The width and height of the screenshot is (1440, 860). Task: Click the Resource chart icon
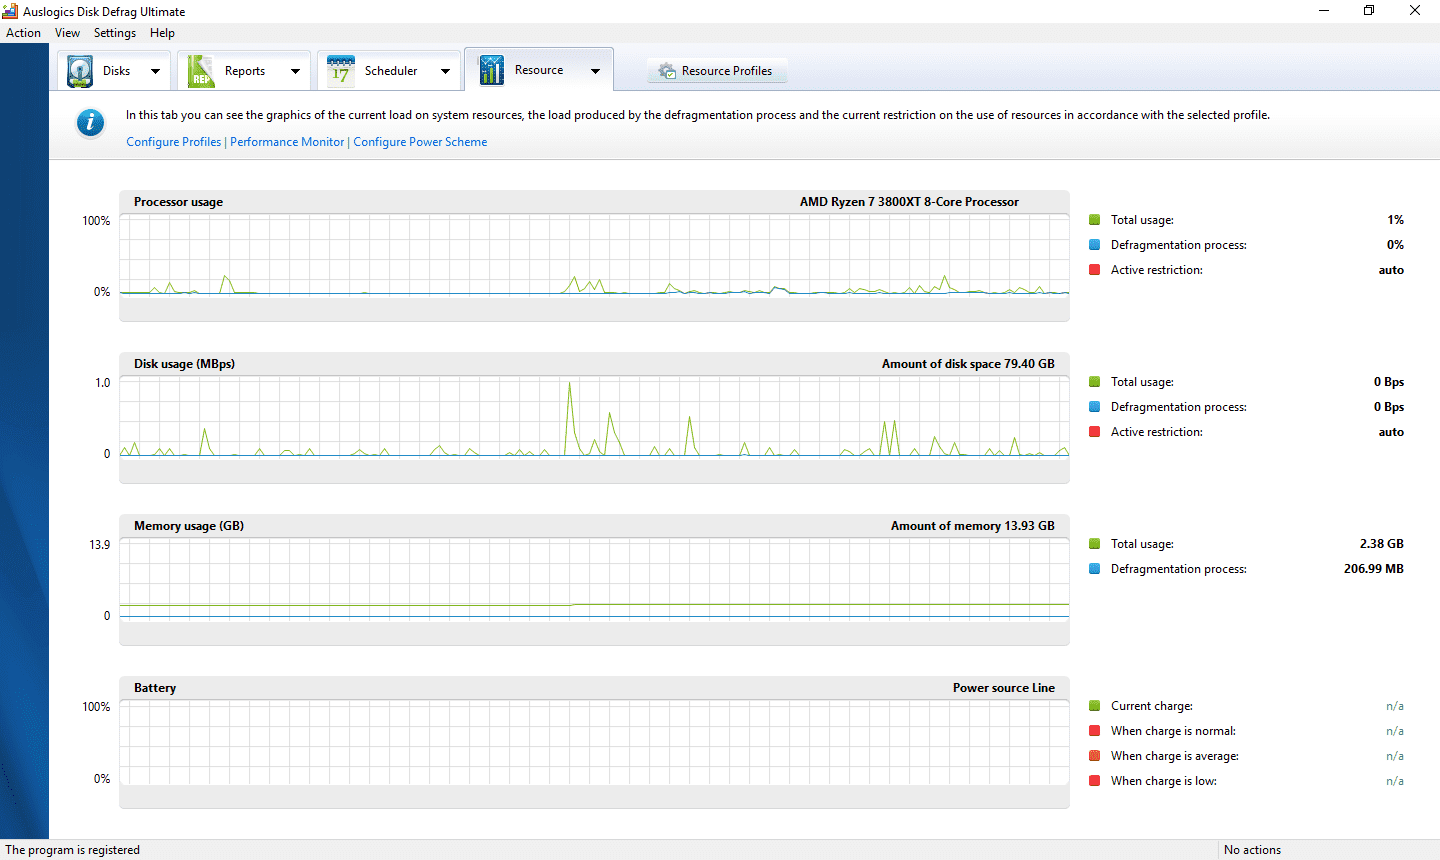coord(491,70)
